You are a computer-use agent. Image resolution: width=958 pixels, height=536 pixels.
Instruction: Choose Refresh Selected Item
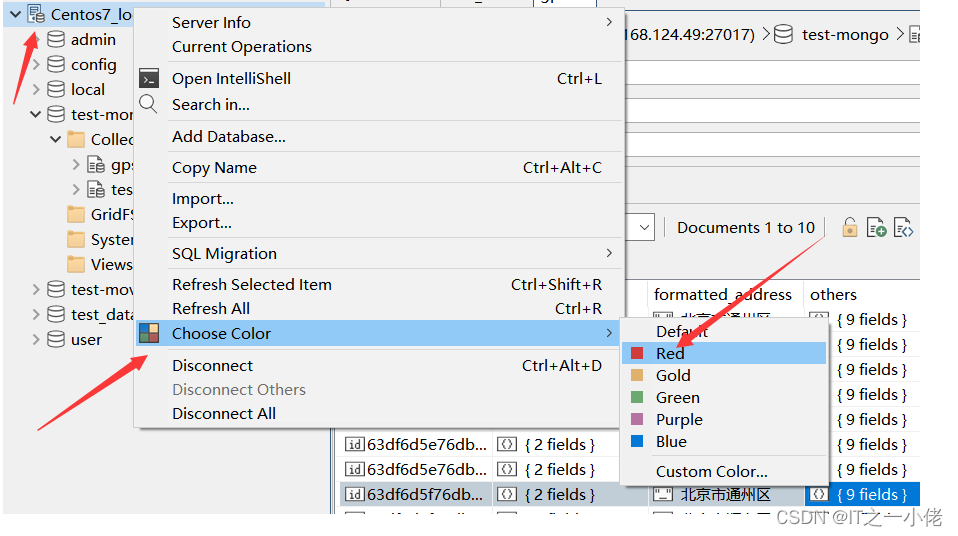(378, 285)
